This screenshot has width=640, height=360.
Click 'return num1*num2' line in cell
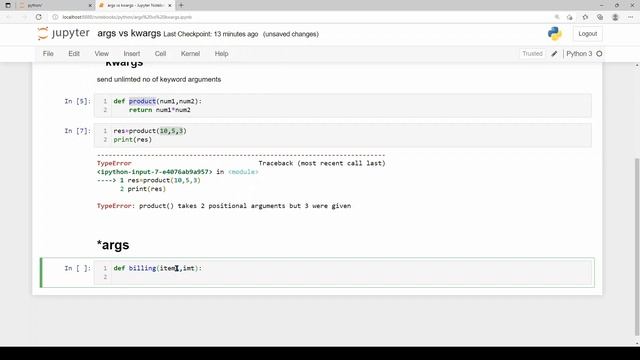[160, 110]
